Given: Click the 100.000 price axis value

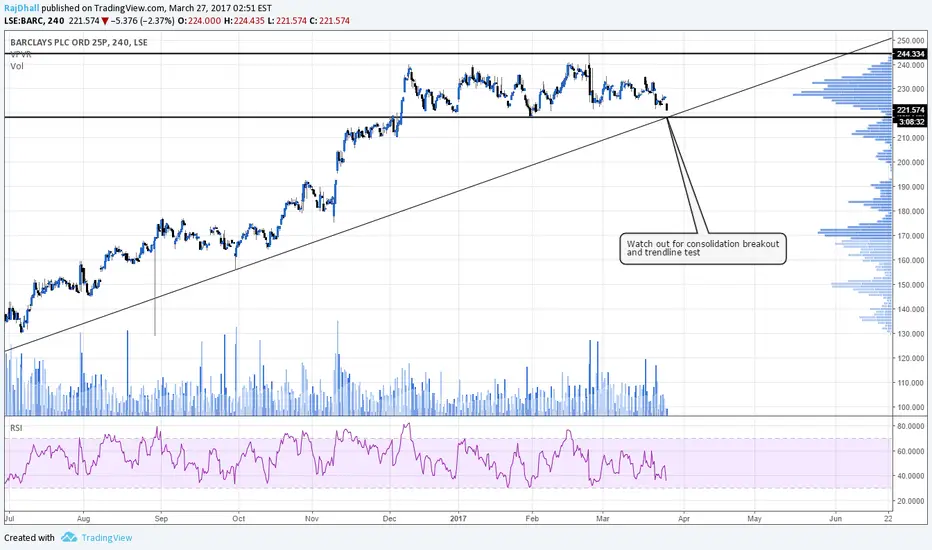Looking at the screenshot, I should [911, 407].
